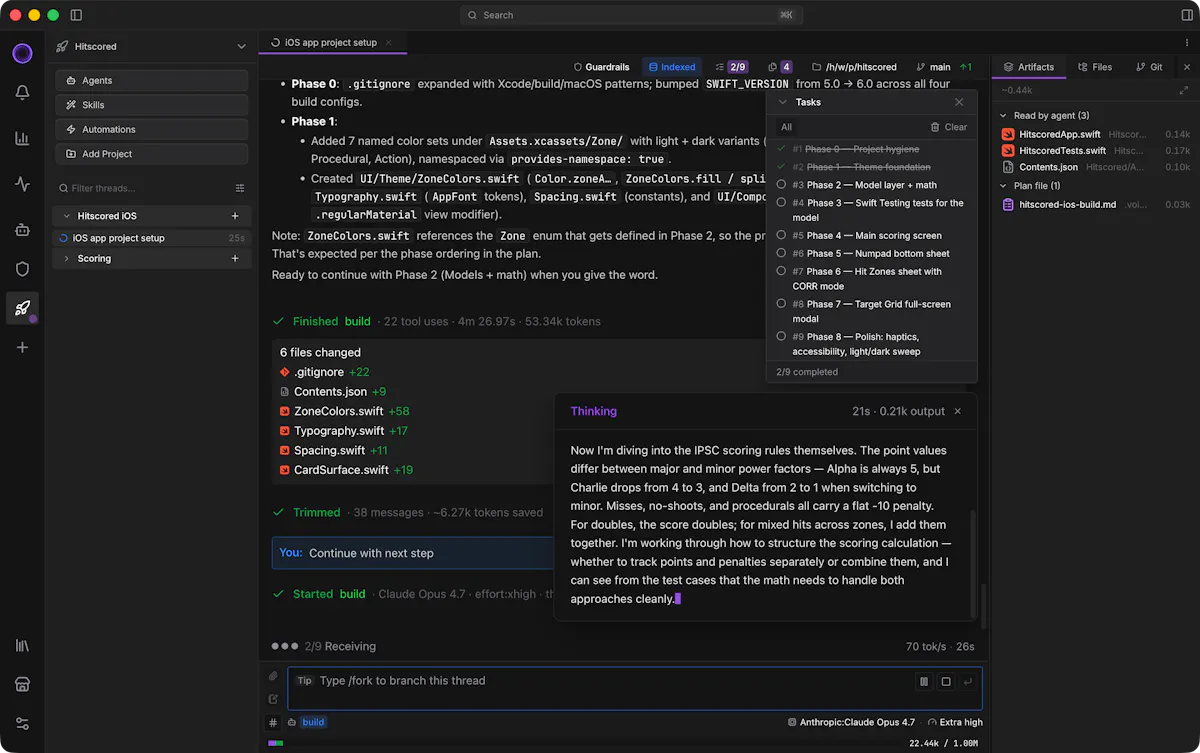The image size is (1200, 753).
Task: Mark Phase 8 Polish task circle
Action: pos(781,336)
